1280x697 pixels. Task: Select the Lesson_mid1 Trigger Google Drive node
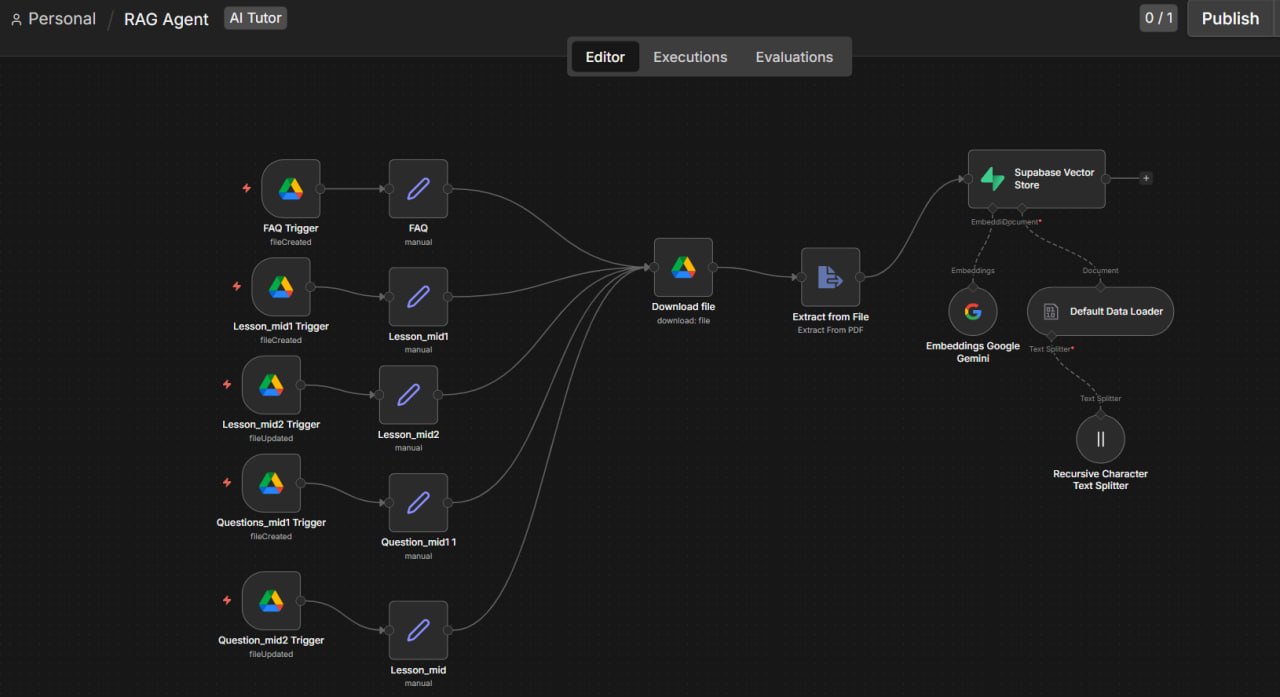coord(281,286)
